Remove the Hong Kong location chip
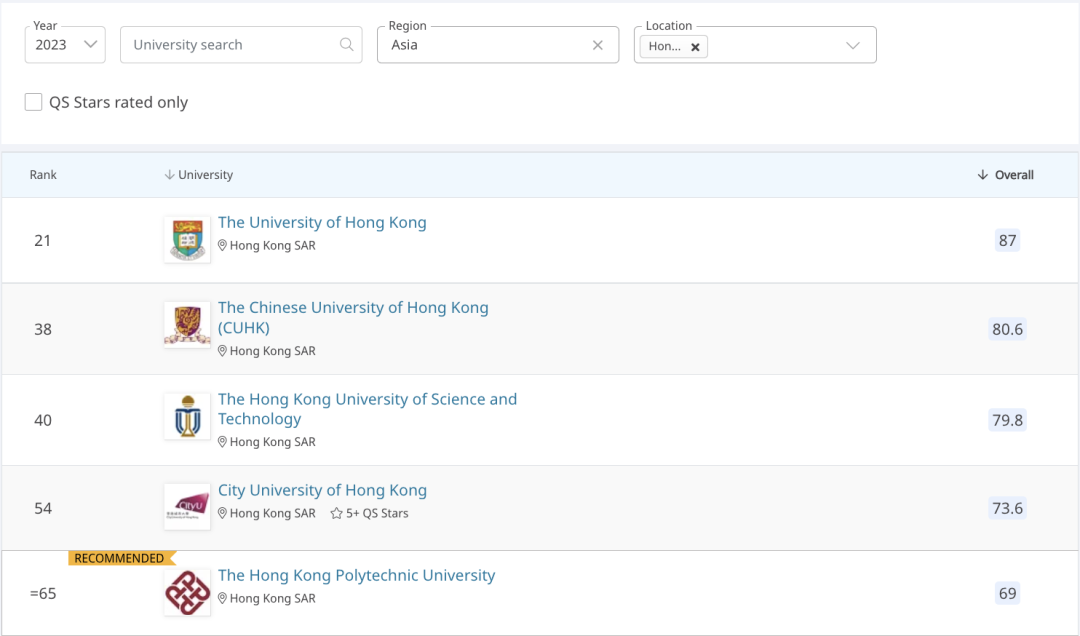This screenshot has height=636, width=1080. coord(695,46)
